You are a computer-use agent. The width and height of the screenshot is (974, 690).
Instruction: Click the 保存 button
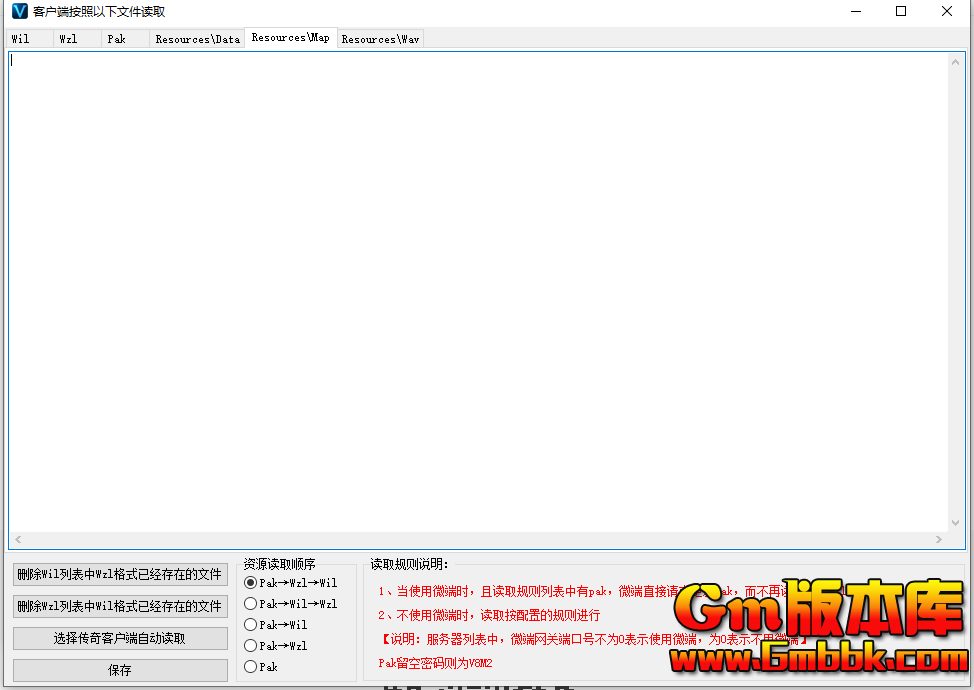click(x=120, y=670)
